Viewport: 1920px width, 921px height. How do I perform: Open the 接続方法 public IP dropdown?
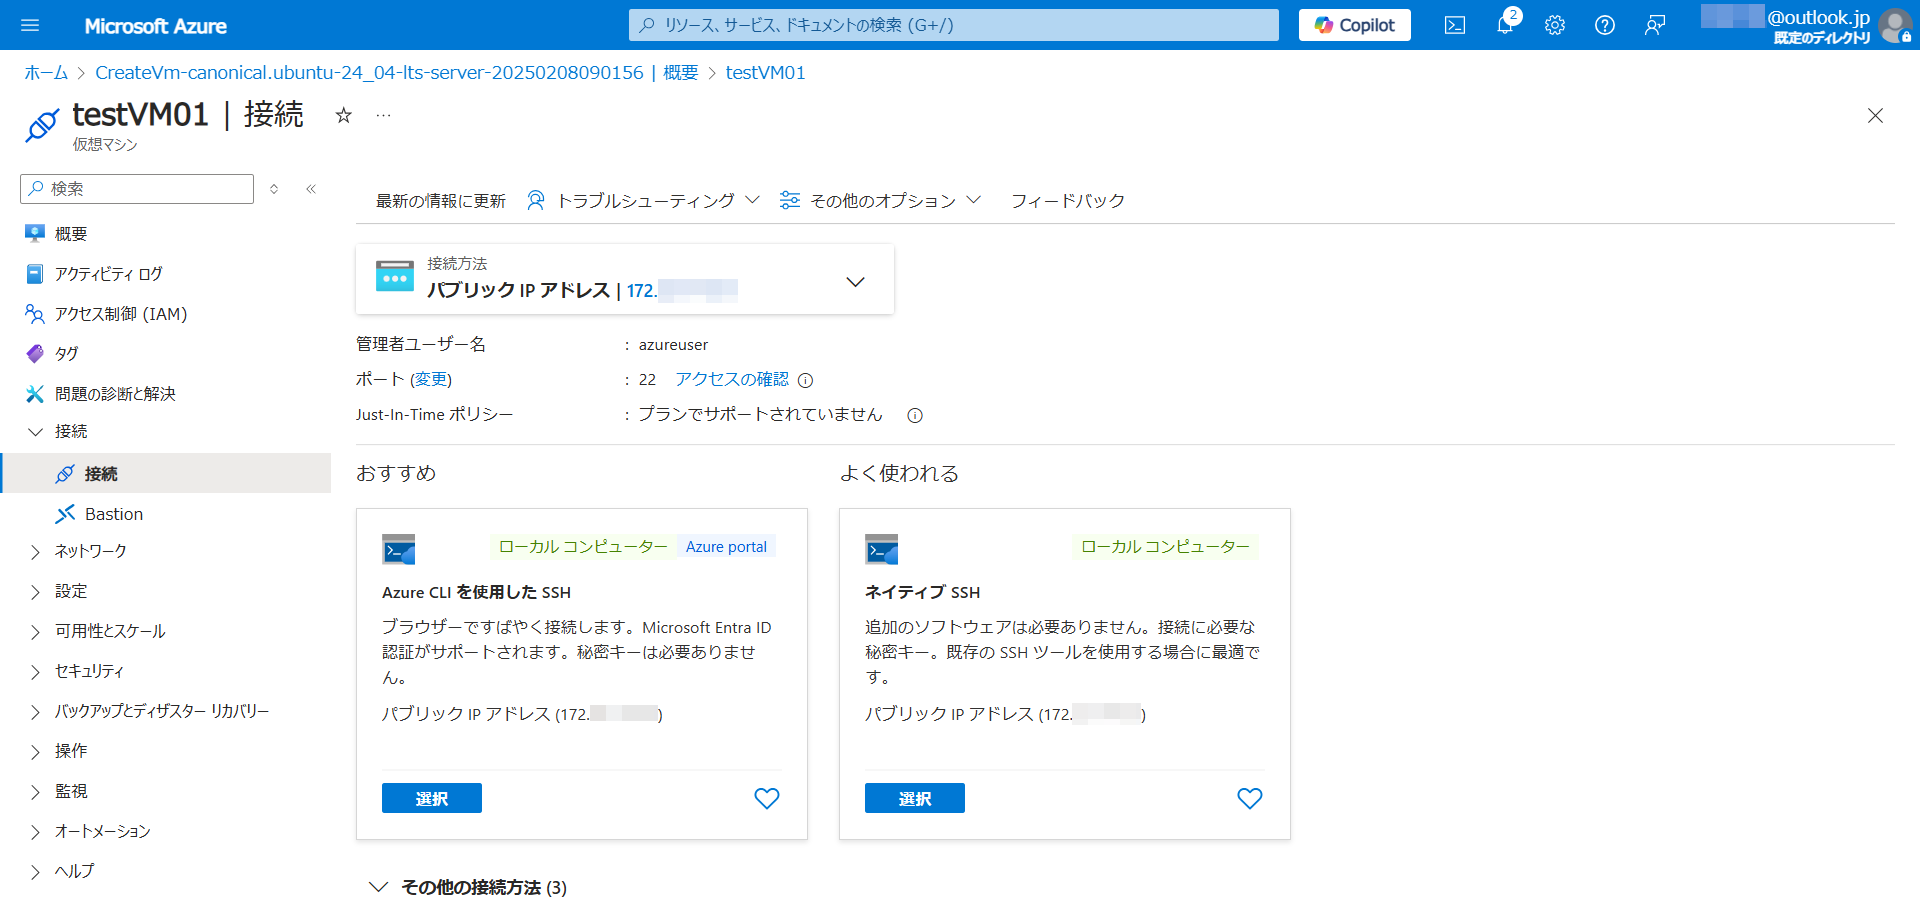click(x=854, y=282)
